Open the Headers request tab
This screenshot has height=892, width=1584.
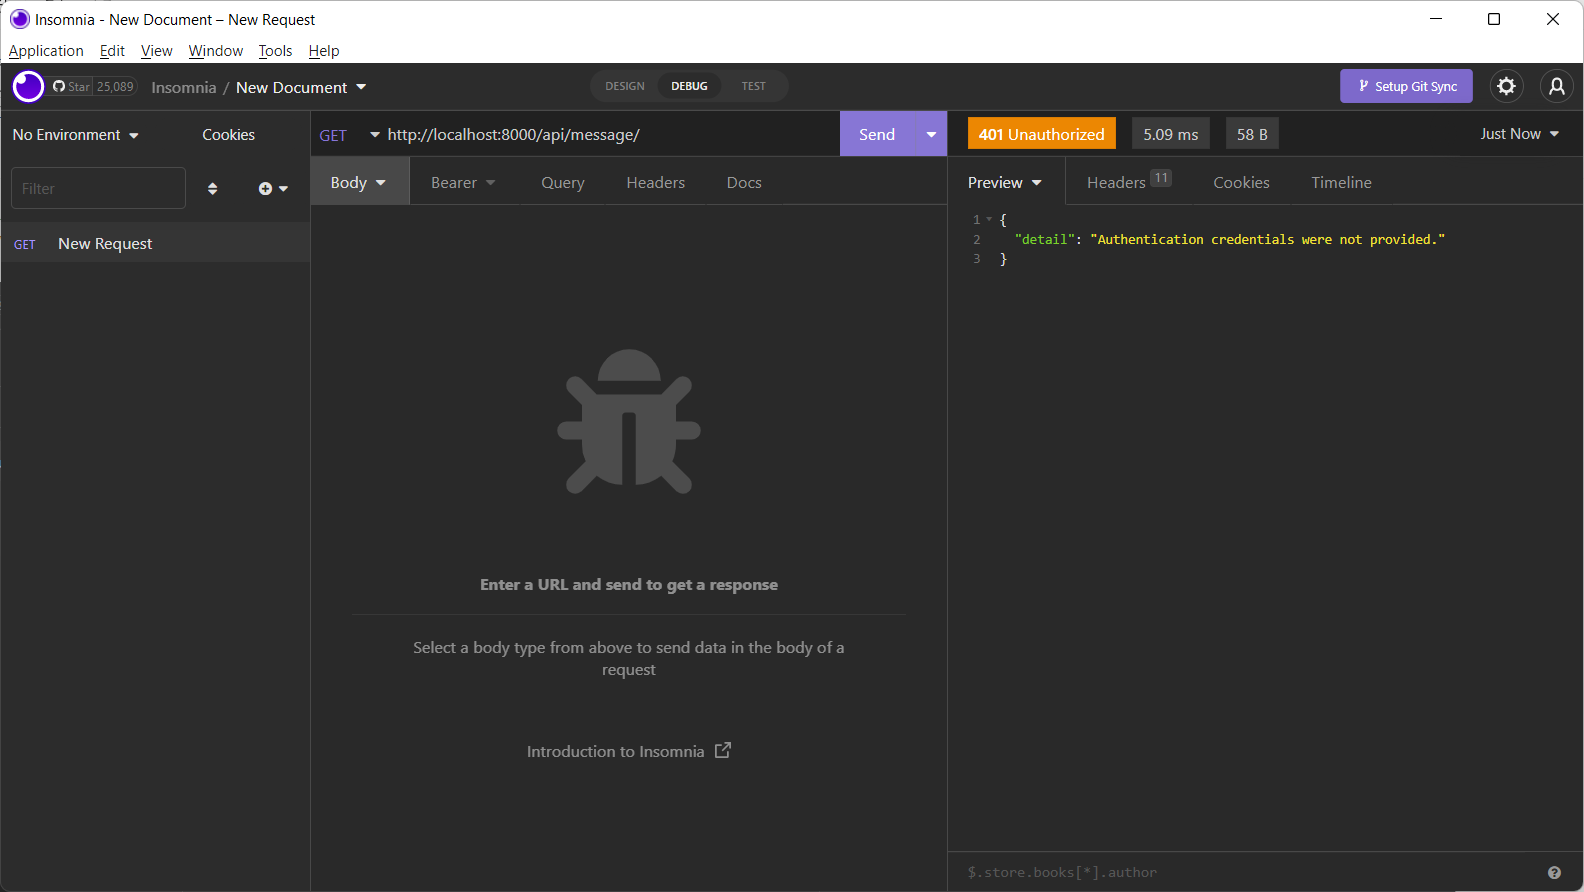click(x=655, y=182)
